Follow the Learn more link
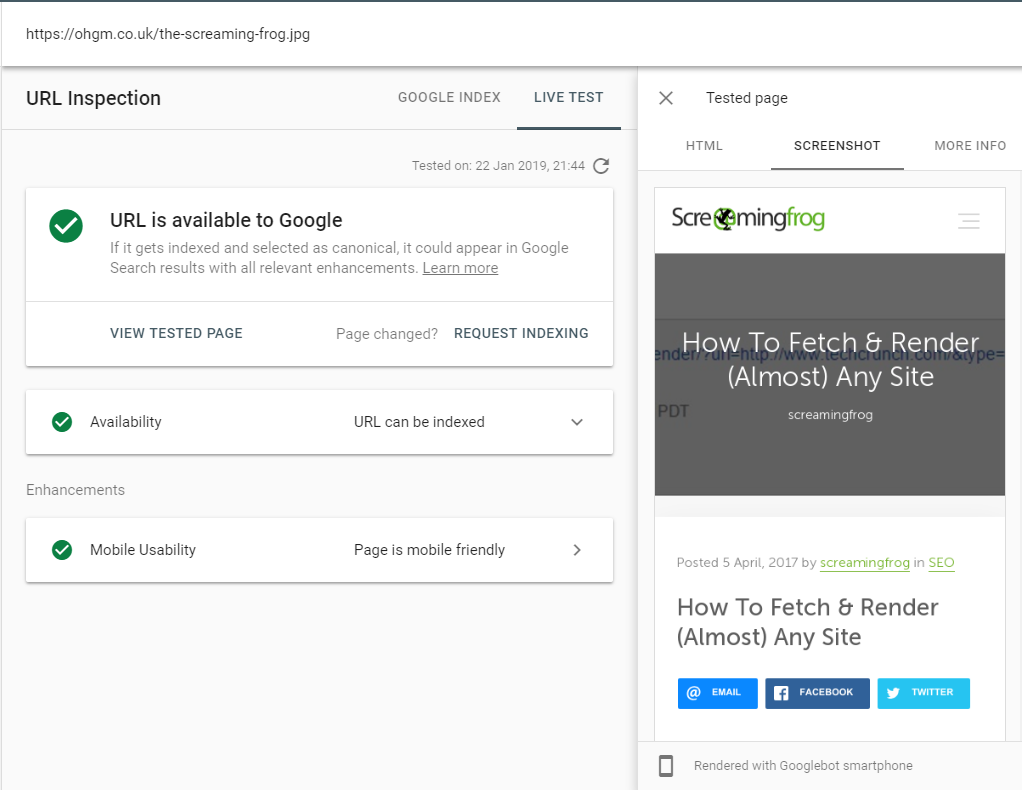This screenshot has width=1022, height=790. (460, 268)
